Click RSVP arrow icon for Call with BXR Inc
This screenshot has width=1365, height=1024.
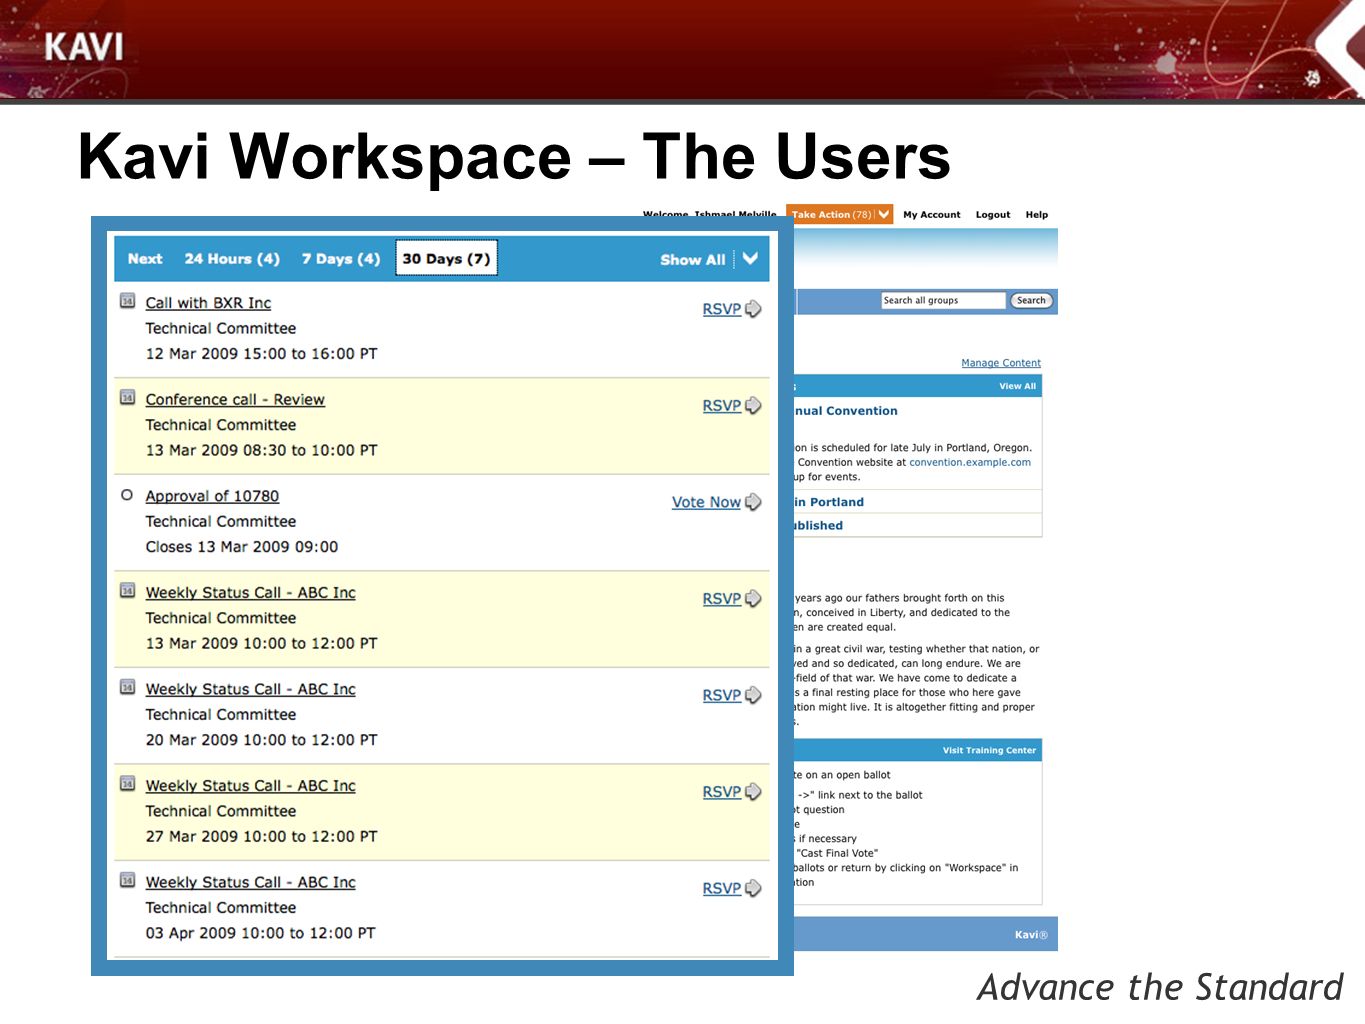pos(753,309)
